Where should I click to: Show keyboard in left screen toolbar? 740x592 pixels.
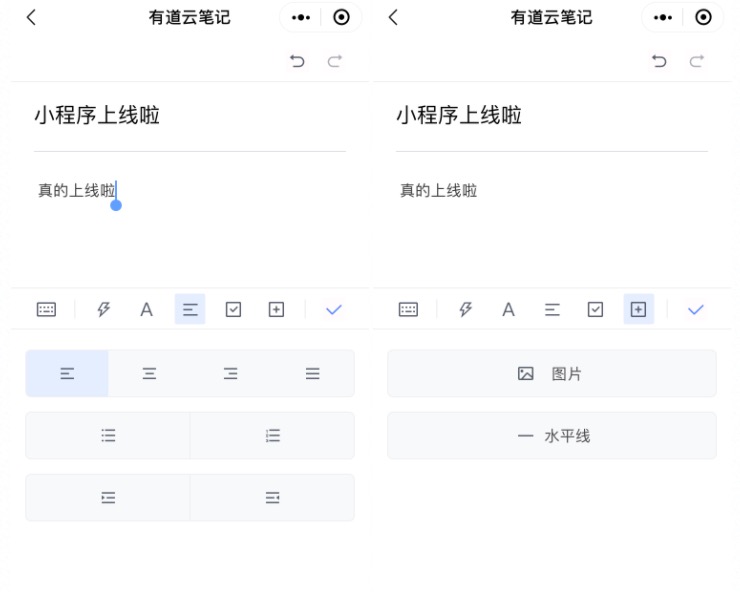tap(46, 310)
